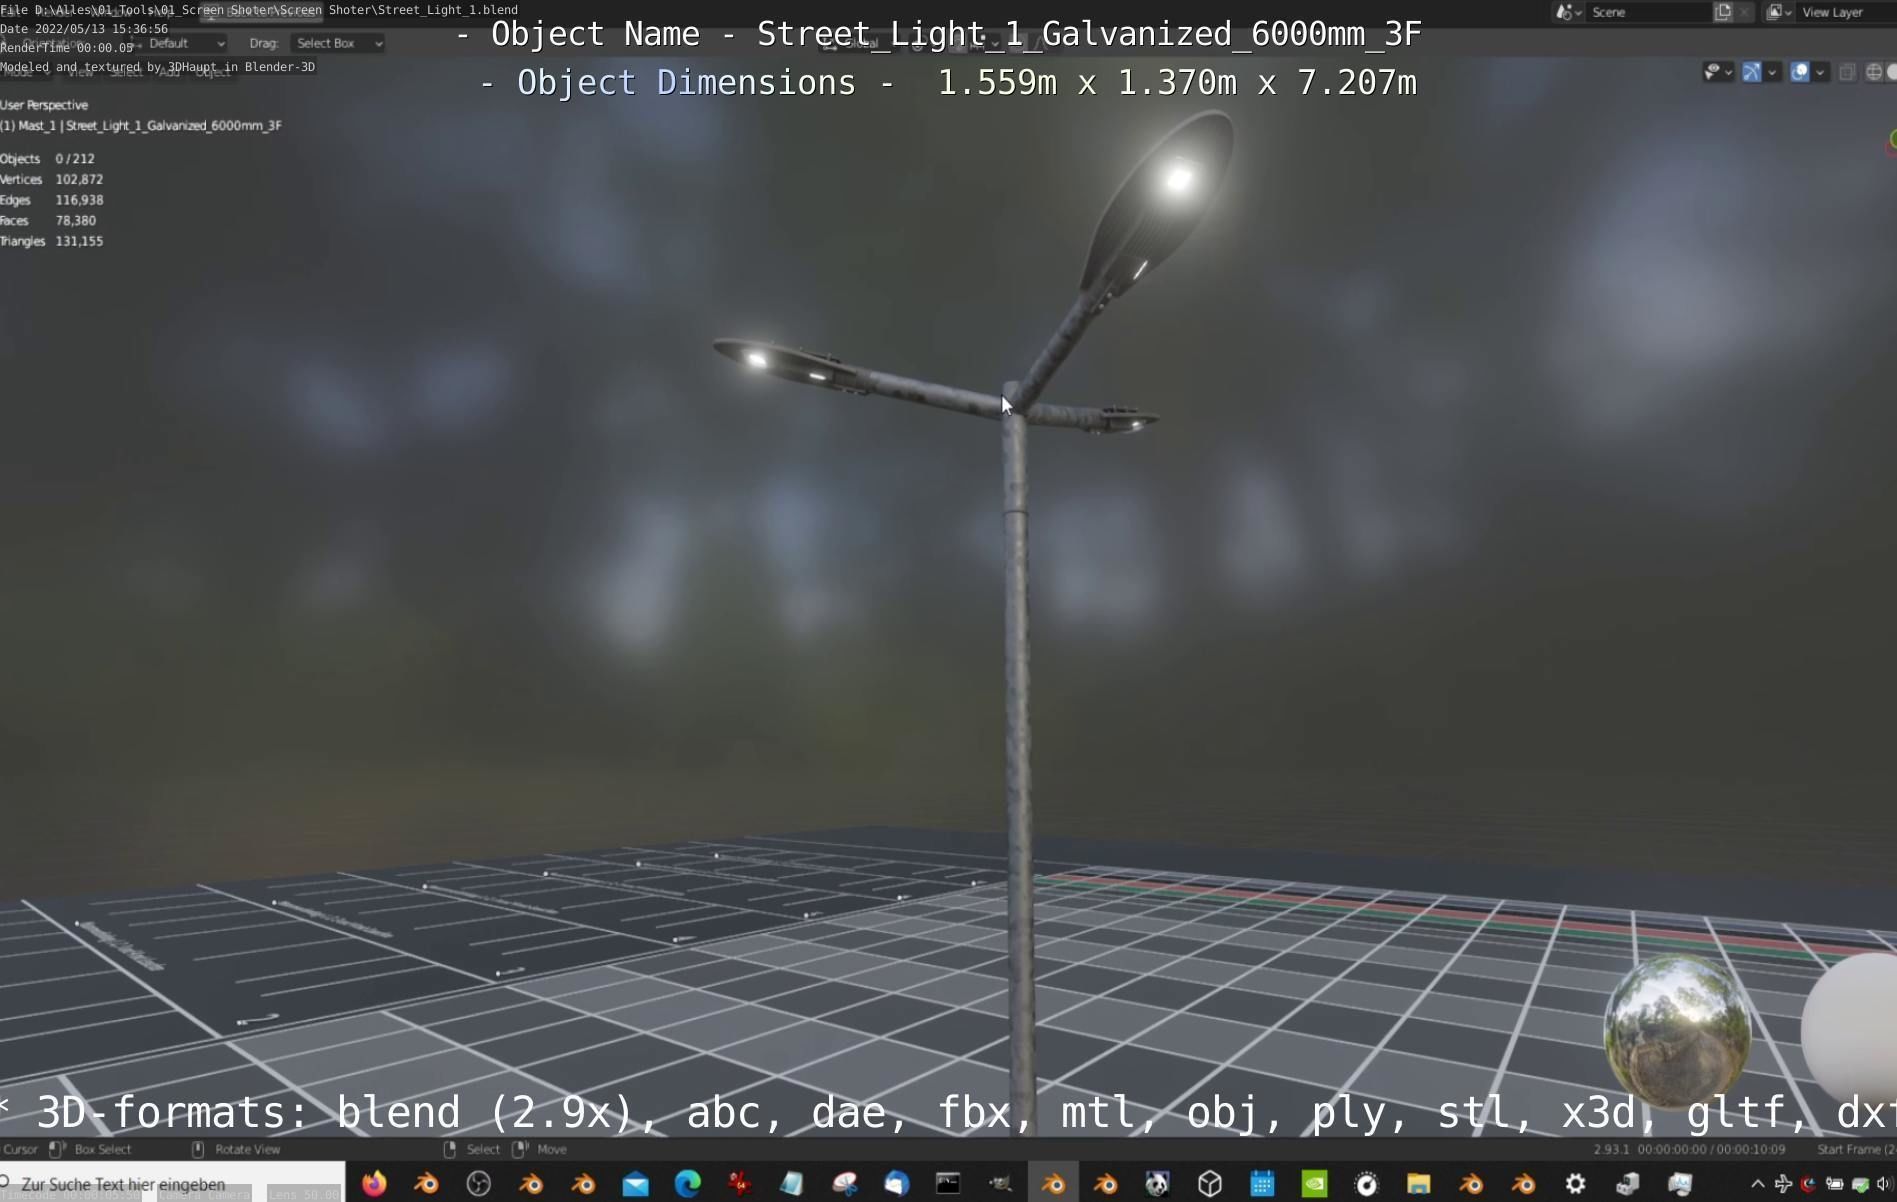Image resolution: width=1897 pixels, height=1202 pixels.
Task: Open the 3D cube app taskbar icon
Action: [x=1210, y=1184]
